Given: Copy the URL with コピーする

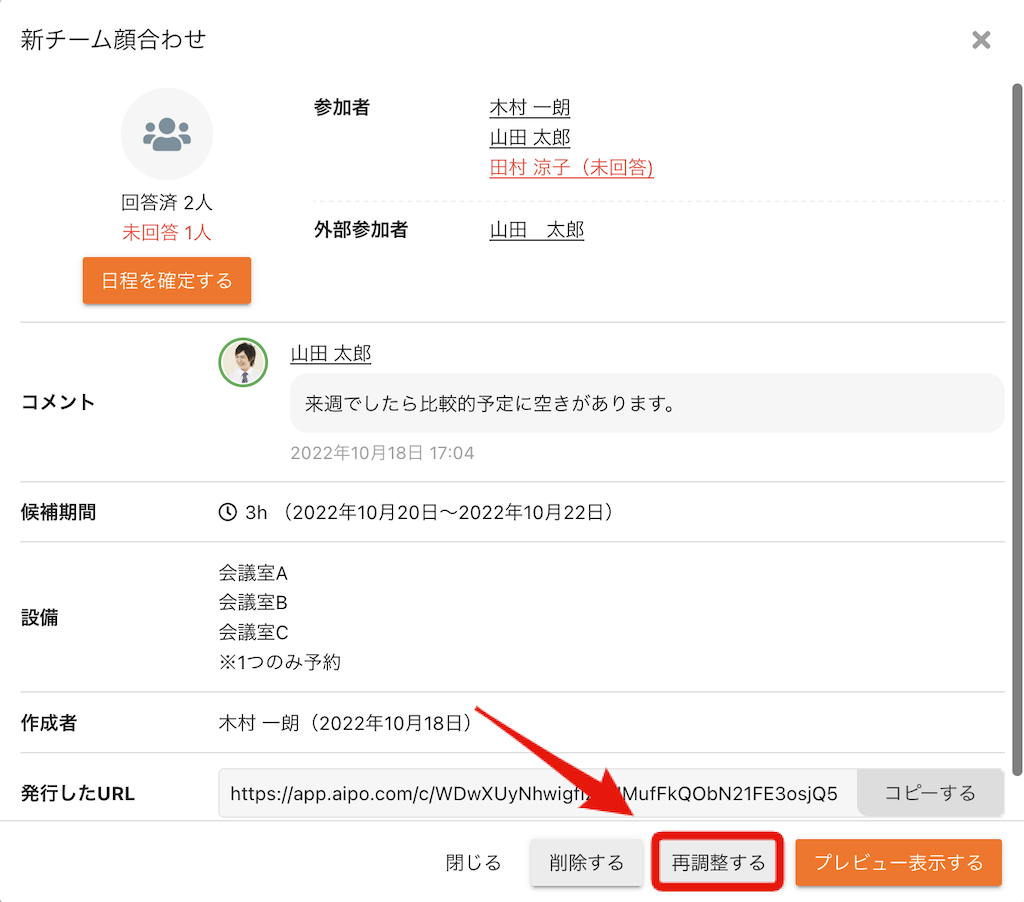Looking at the screenshot, I should click(930, 793).
